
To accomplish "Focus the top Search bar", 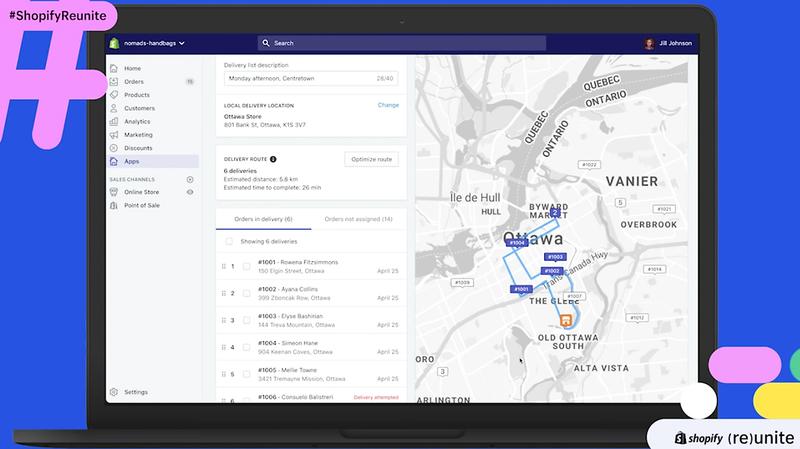I will [x=402, y=43].
